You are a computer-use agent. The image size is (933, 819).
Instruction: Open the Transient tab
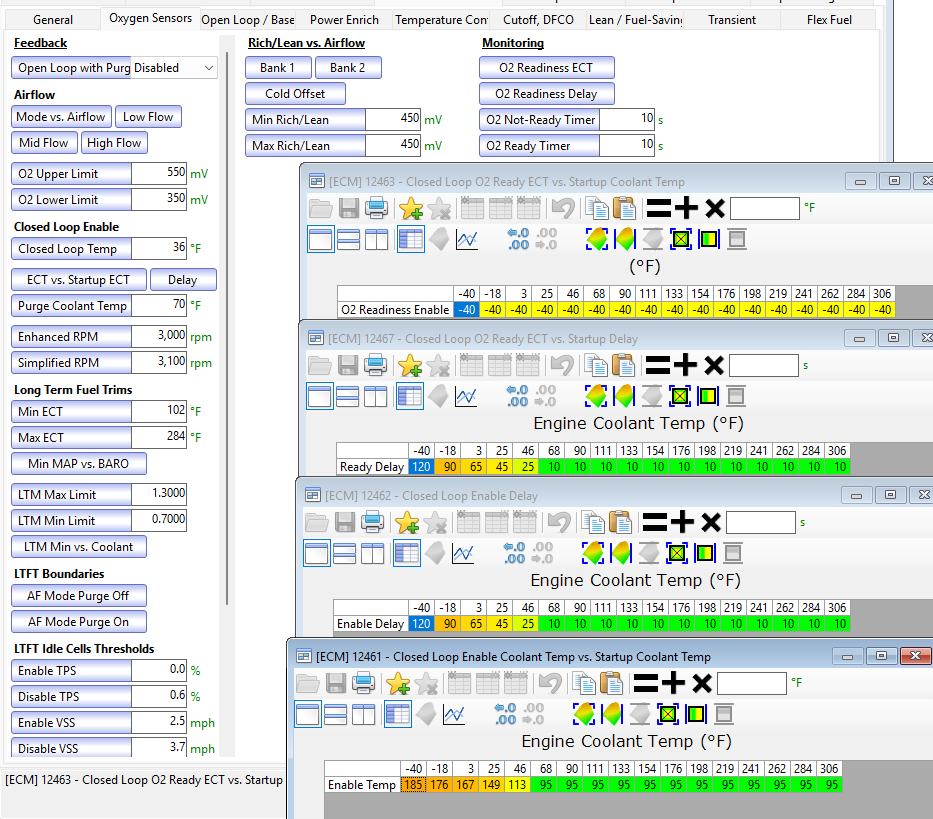(x=732, y=20)
